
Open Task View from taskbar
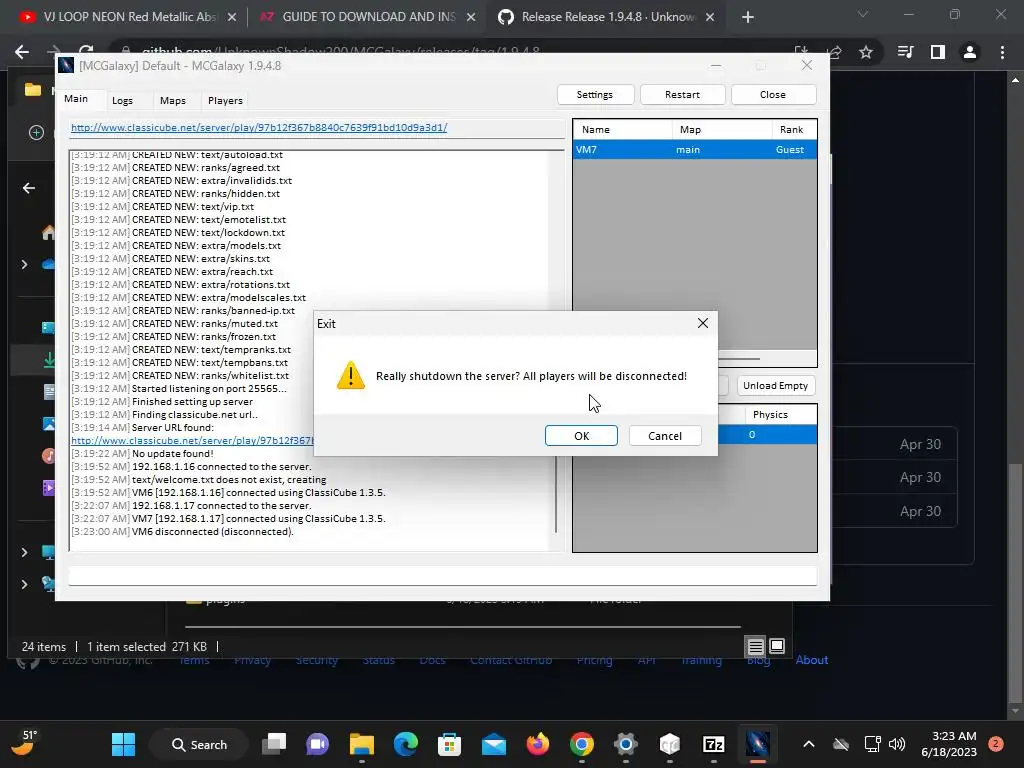274,744
